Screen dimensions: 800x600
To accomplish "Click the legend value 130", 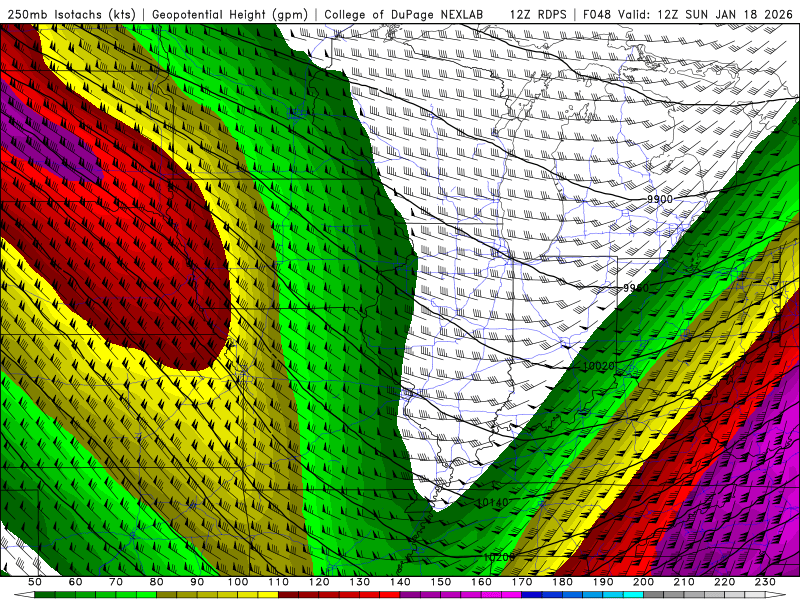I will (360, 582).
